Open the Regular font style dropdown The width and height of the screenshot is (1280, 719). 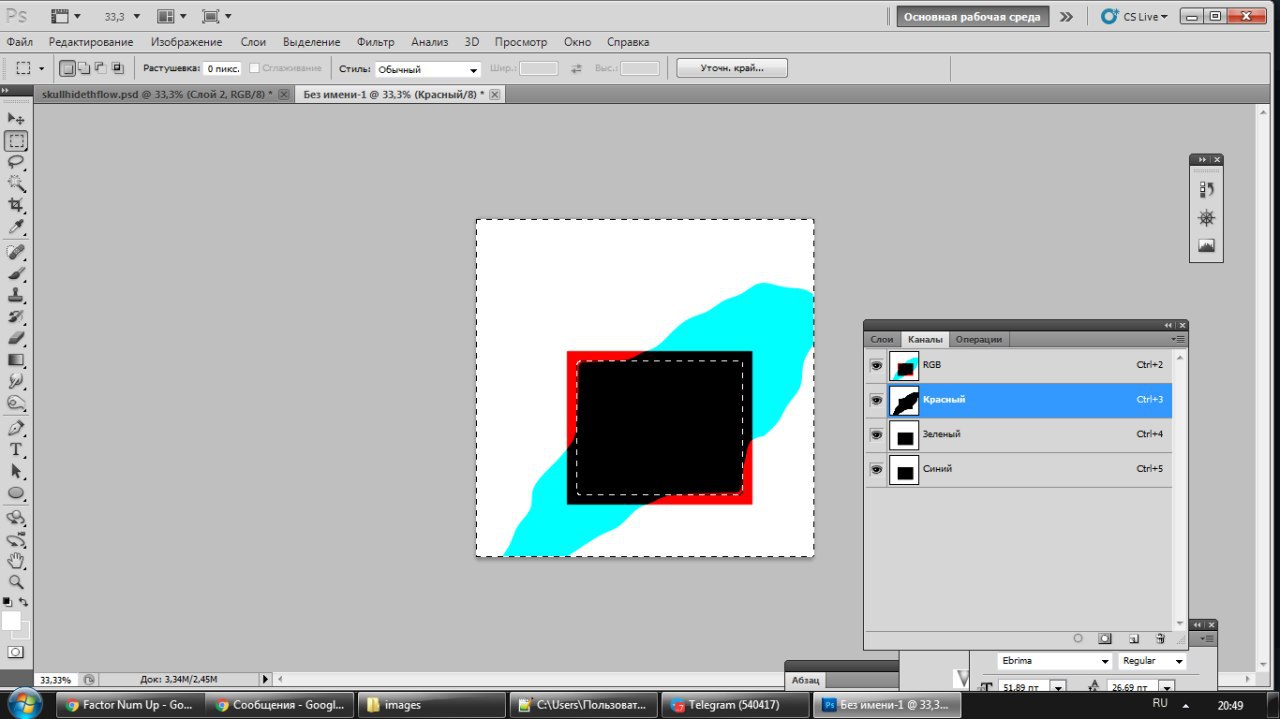(1152, 661)
